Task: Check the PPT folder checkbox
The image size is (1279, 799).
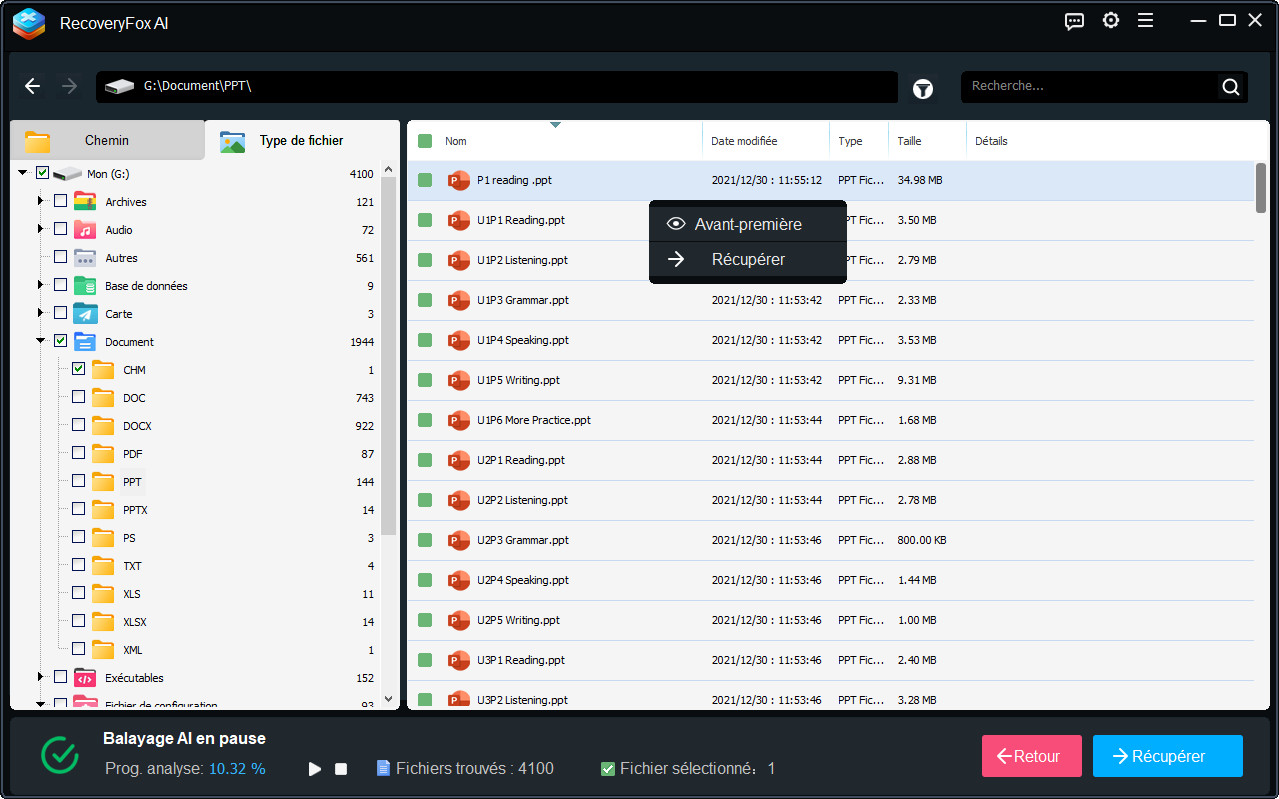Action: click(78, 481)
